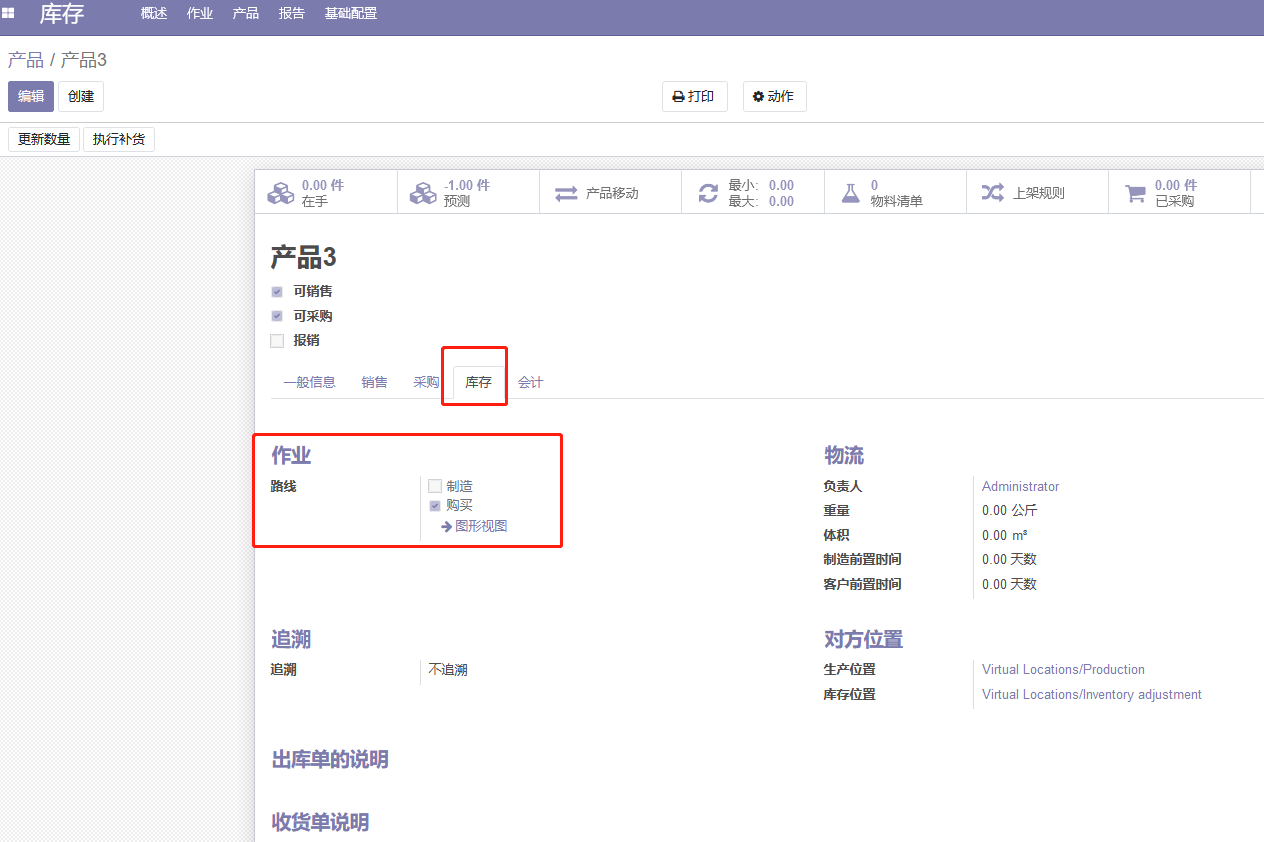Click the 编辑 button
1264x842 pixels.
tap(31, 97)
